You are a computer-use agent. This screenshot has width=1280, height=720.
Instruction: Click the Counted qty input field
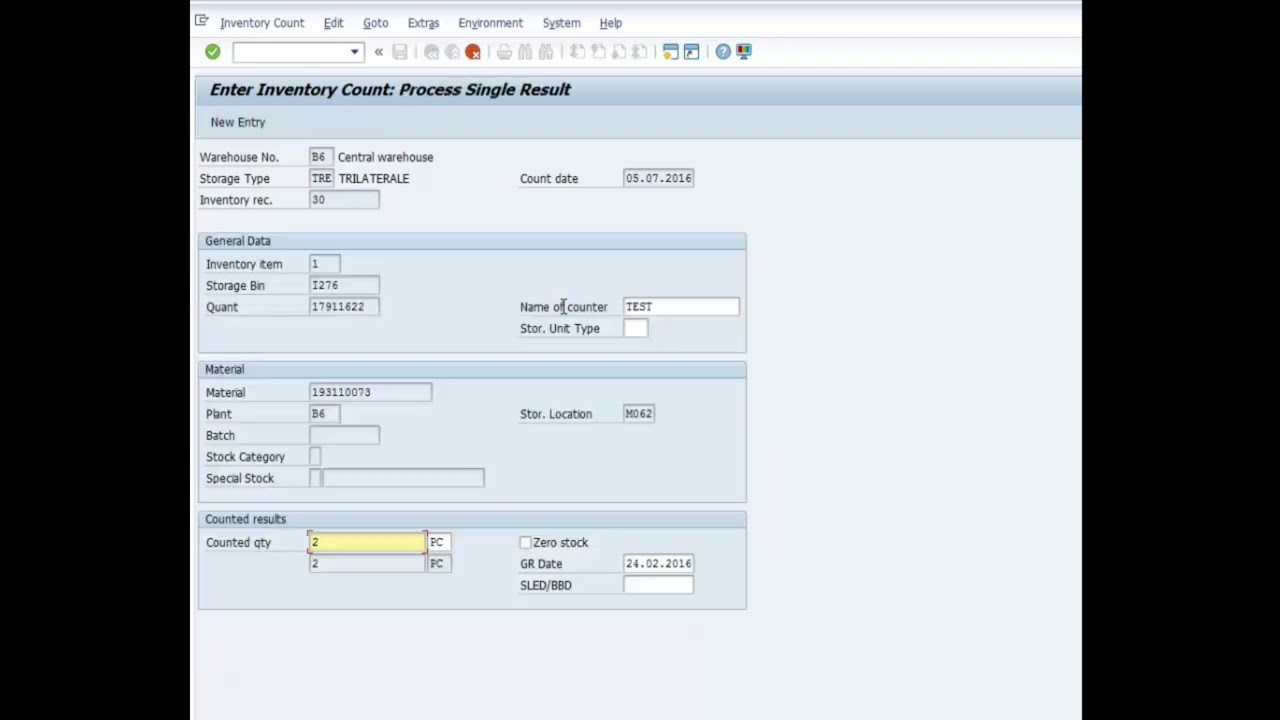pos(367,542)
